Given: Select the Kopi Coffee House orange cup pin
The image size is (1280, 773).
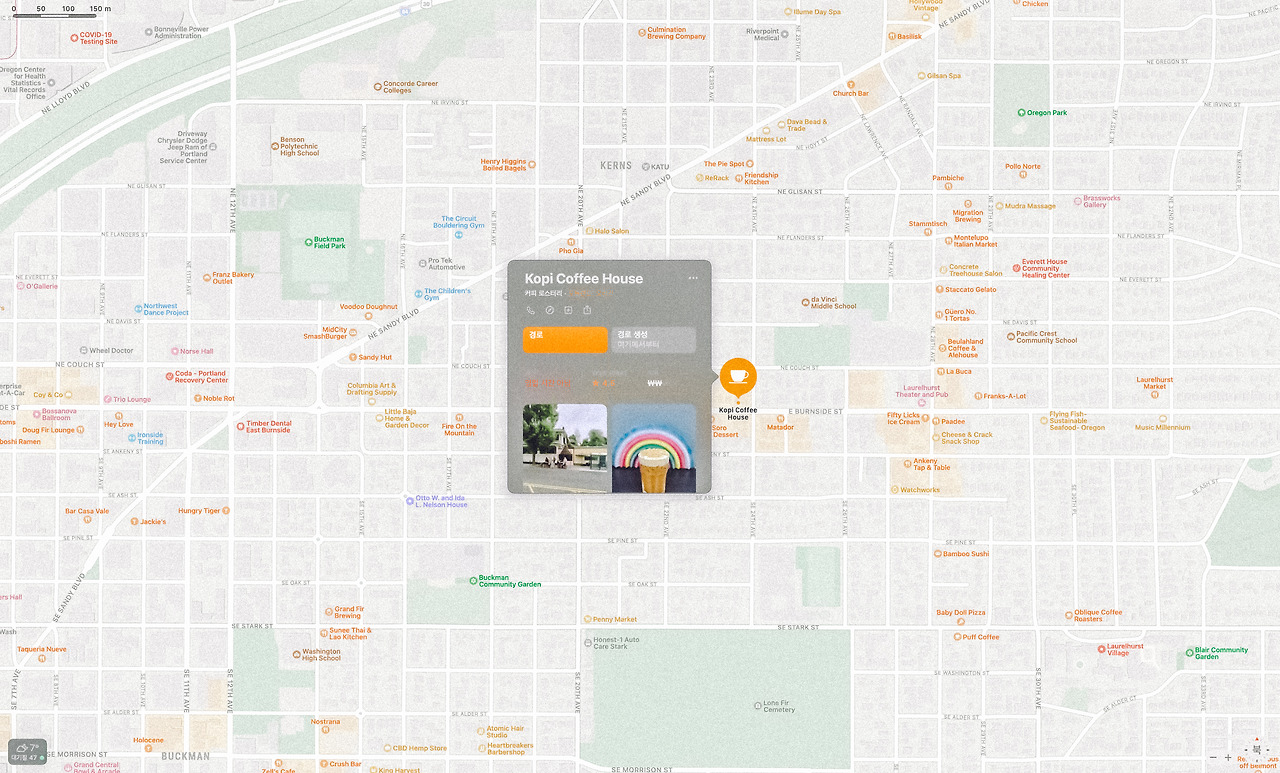Looking at the screenshot, I should 738,377.
